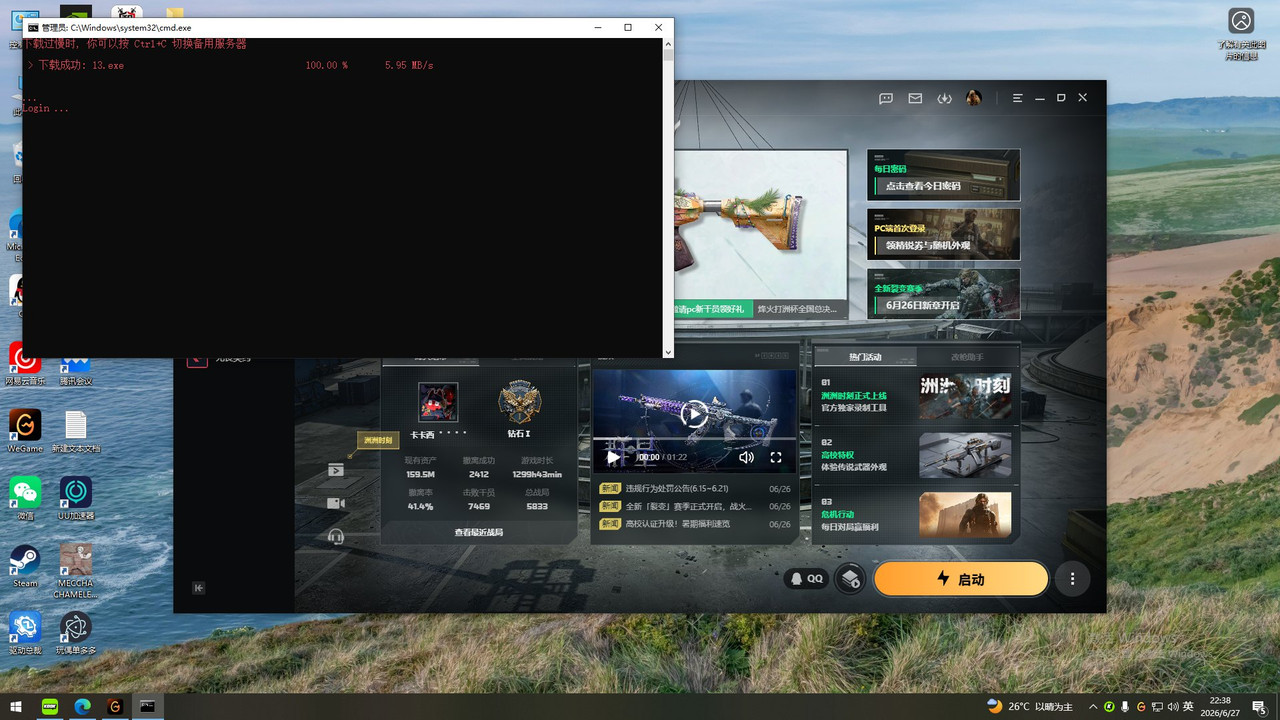The width and height of the screenshot is (1280, 720).
Task: Click down arrow of cmd window scrollbar
Action: tap(667, 351)
